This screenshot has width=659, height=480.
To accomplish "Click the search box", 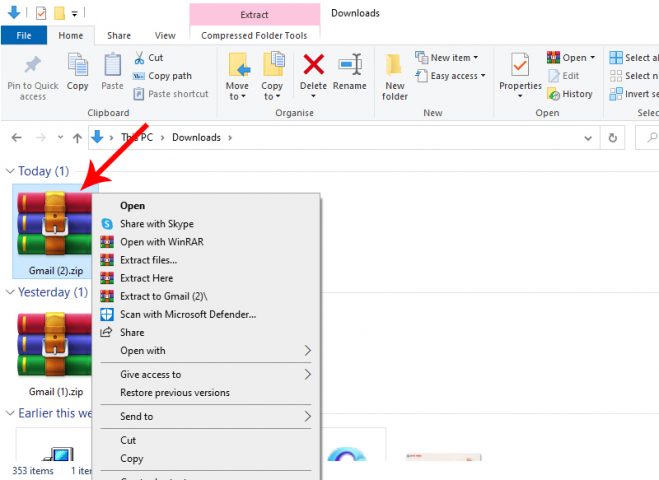I will click(648, 137).
